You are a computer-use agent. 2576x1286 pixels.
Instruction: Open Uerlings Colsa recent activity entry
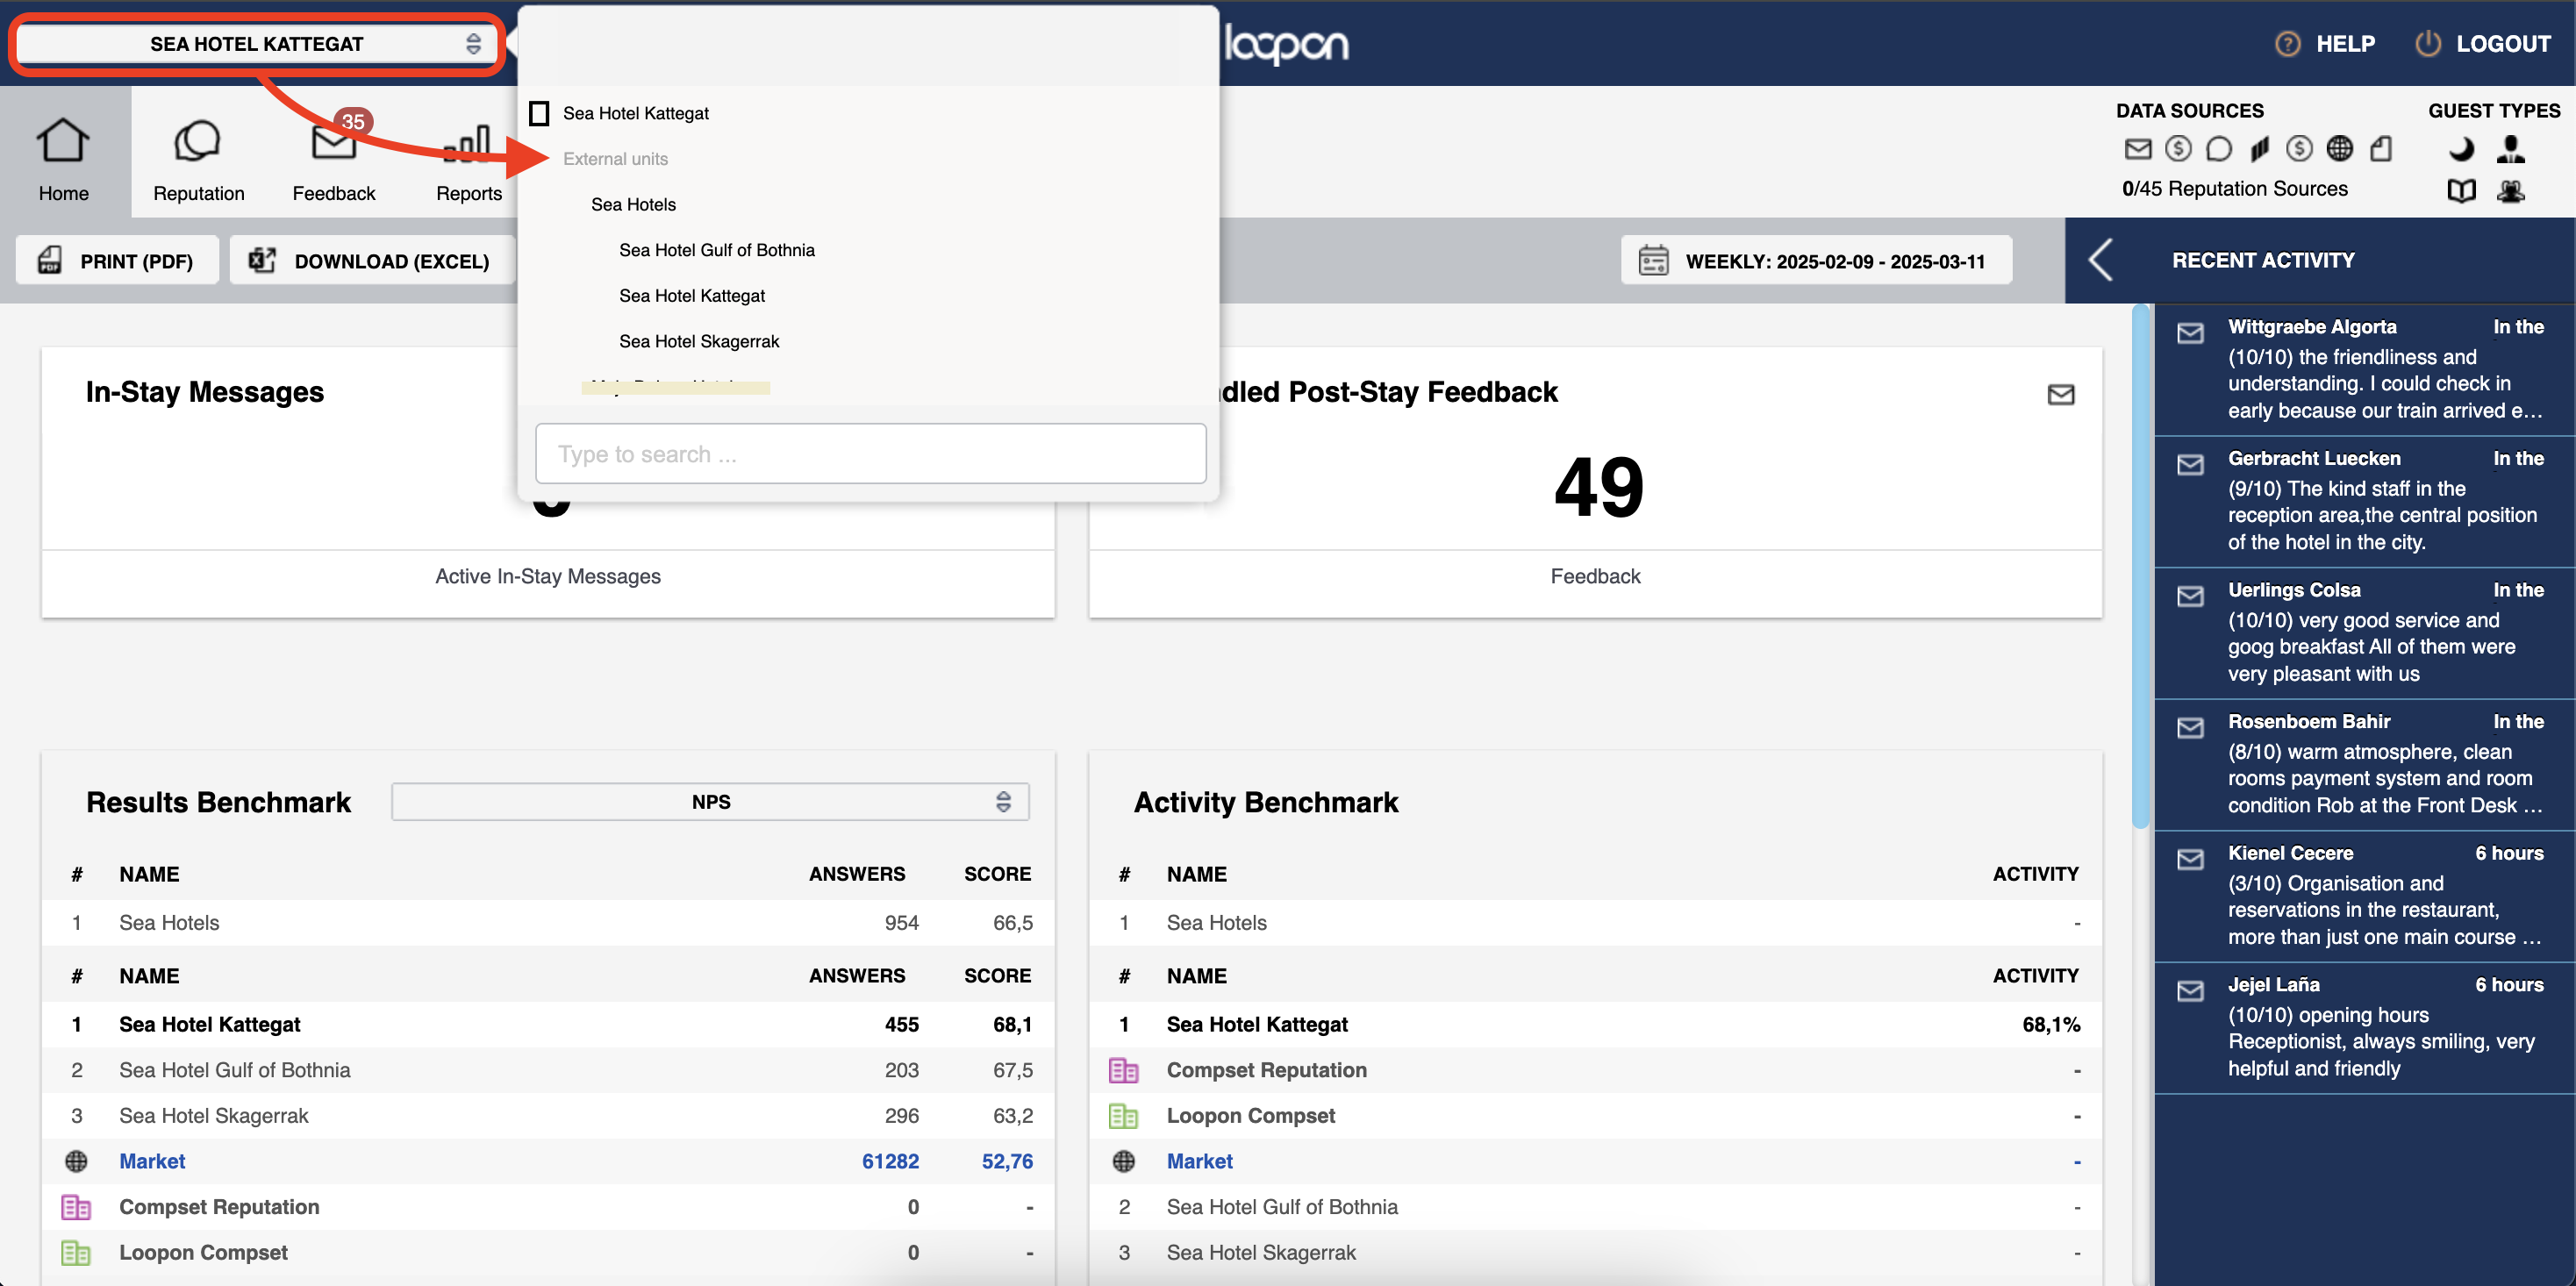[x=2364, y=632]
